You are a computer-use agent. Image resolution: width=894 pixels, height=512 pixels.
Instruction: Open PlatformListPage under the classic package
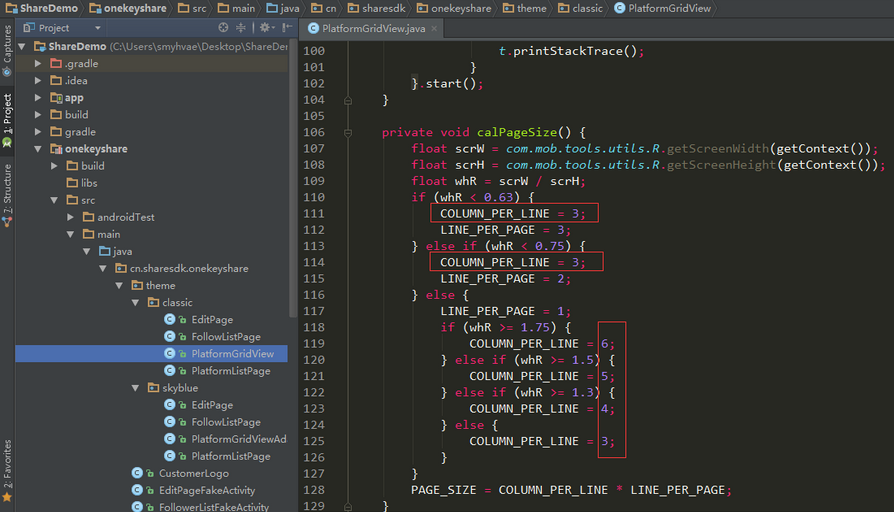click(x=230, y=371)
